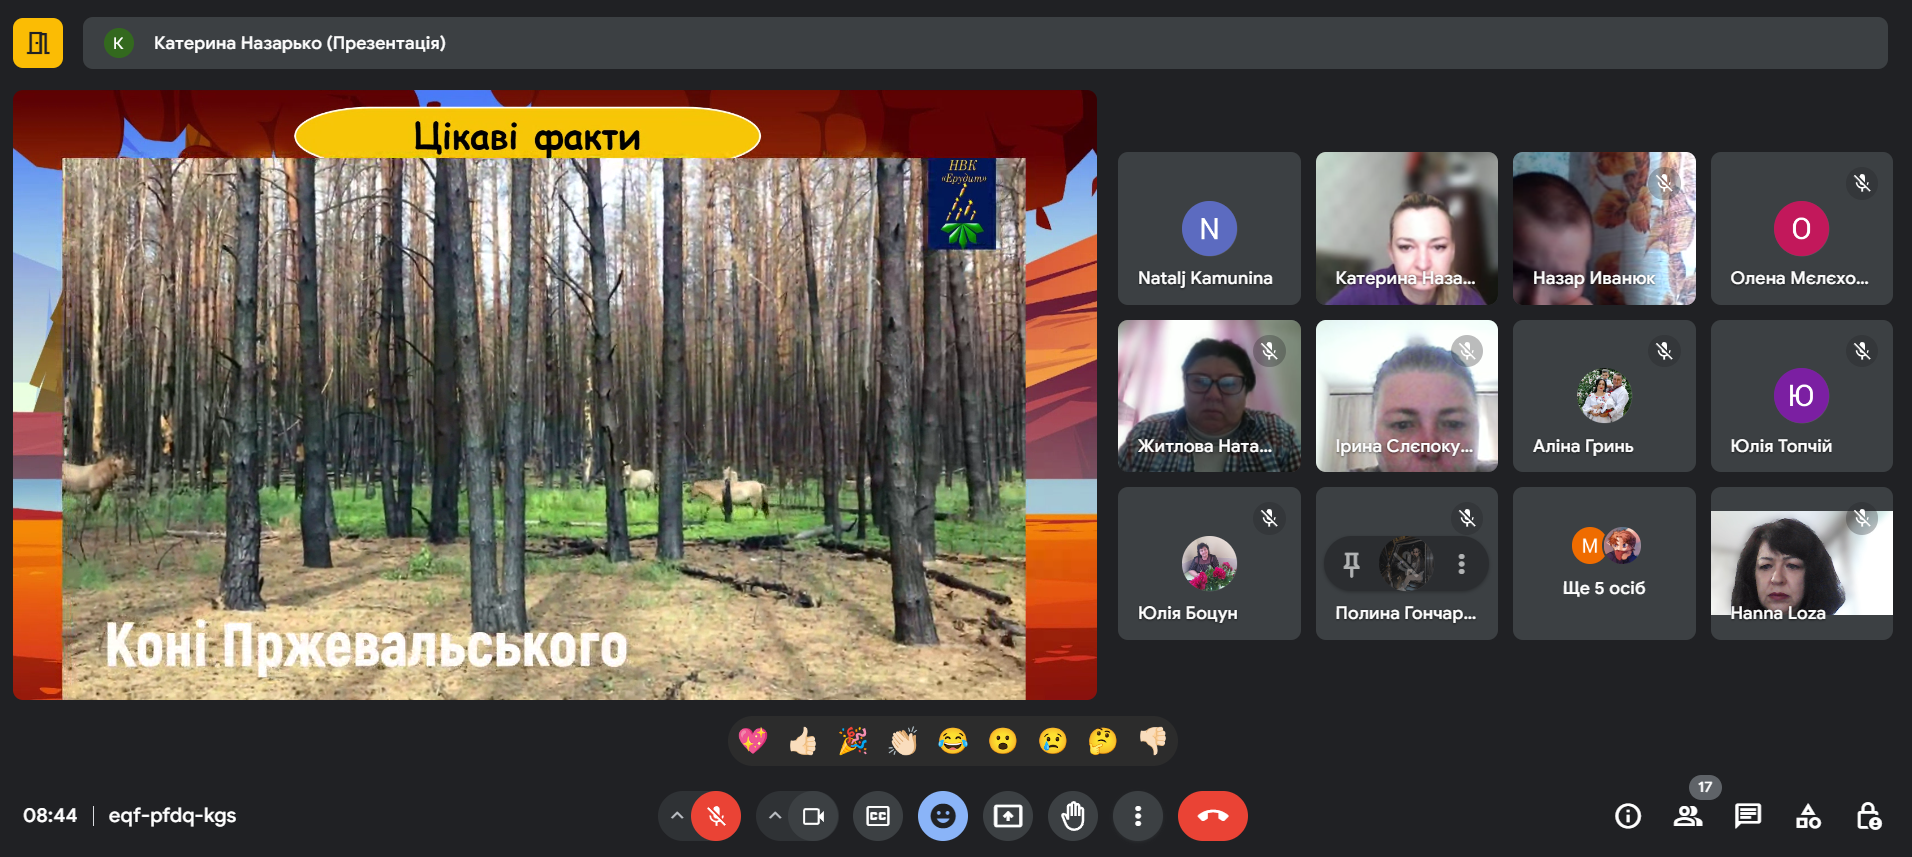Show the participants list

click(x=1688, y=816)
